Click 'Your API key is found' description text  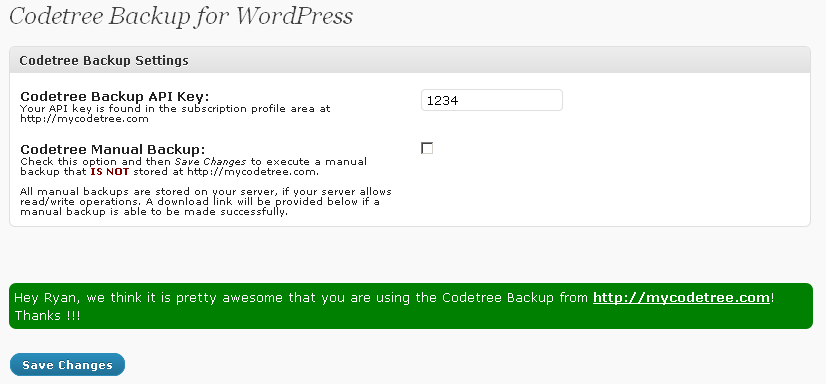click(x=175, y=113)
